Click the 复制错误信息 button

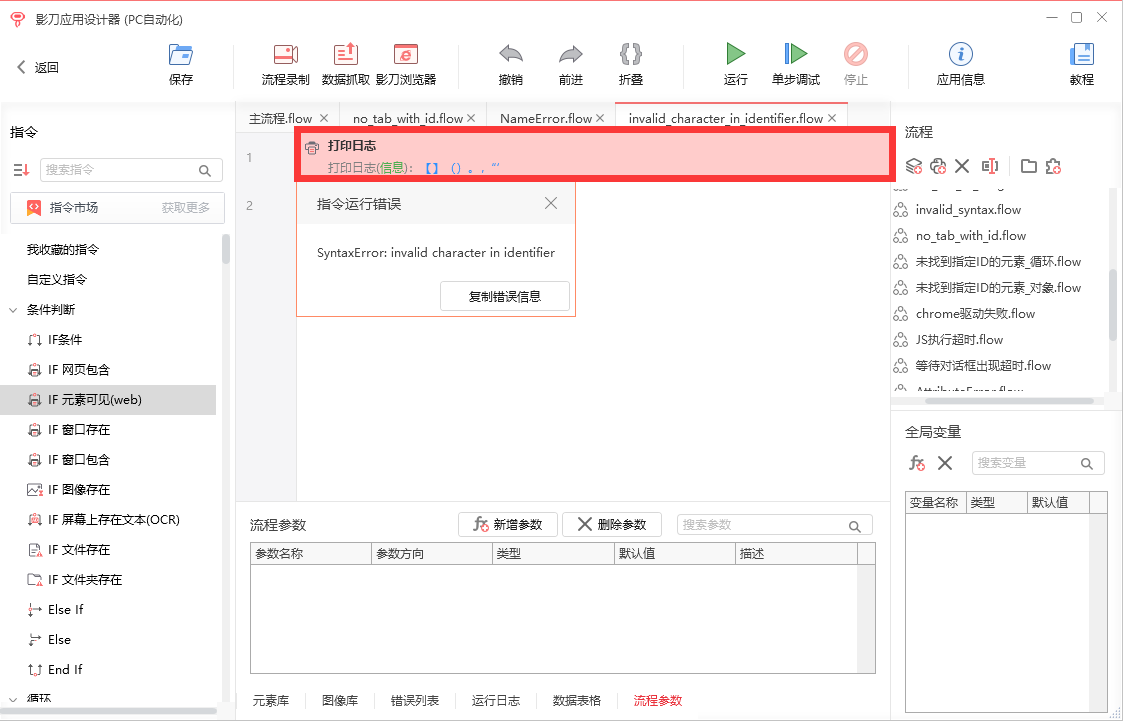tap(505, 295)
